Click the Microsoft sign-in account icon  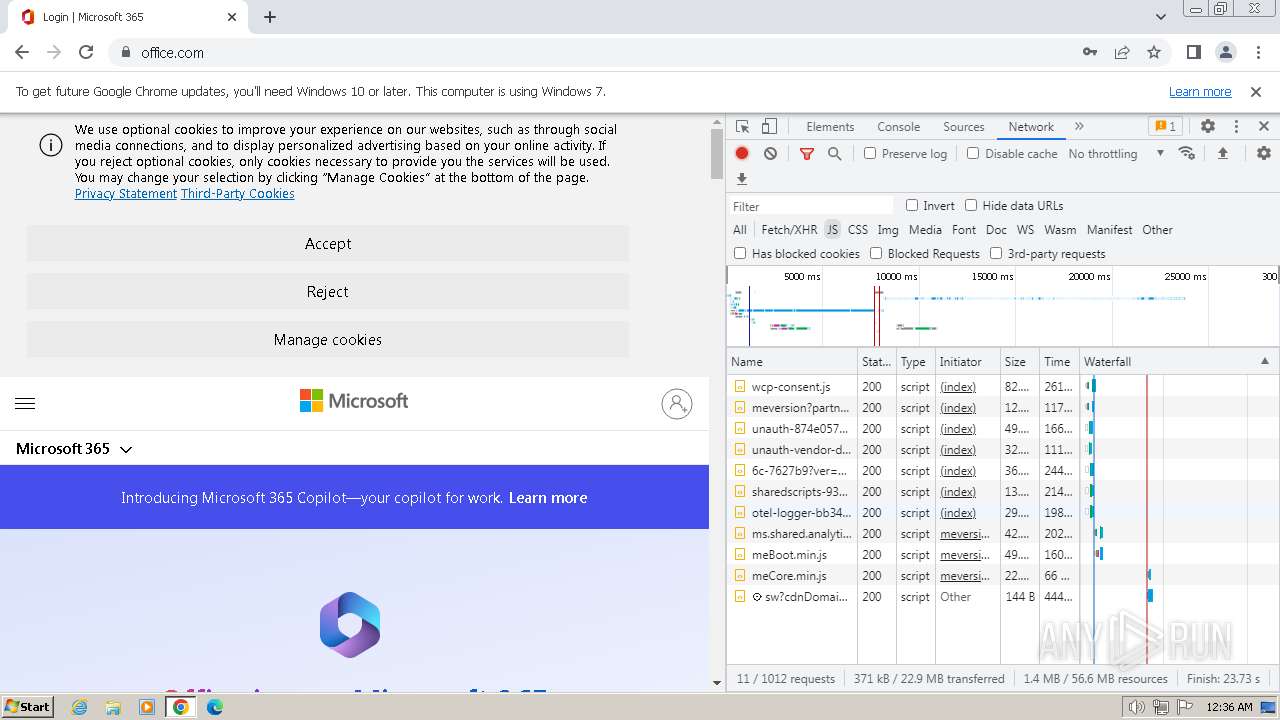[677, 403]
